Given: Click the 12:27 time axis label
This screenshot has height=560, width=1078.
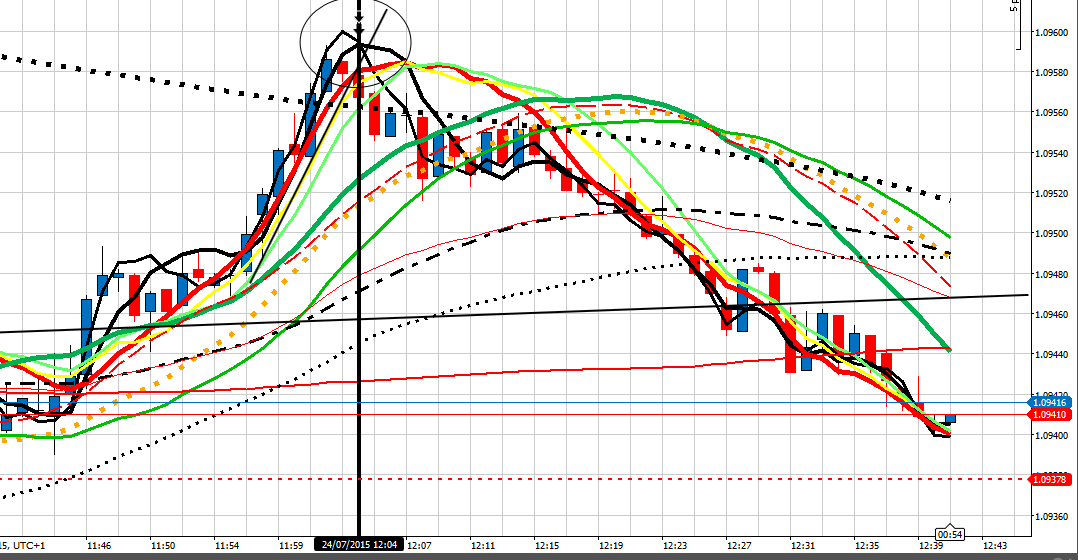Looking at the screenshot, I should (x=739, y=546).
